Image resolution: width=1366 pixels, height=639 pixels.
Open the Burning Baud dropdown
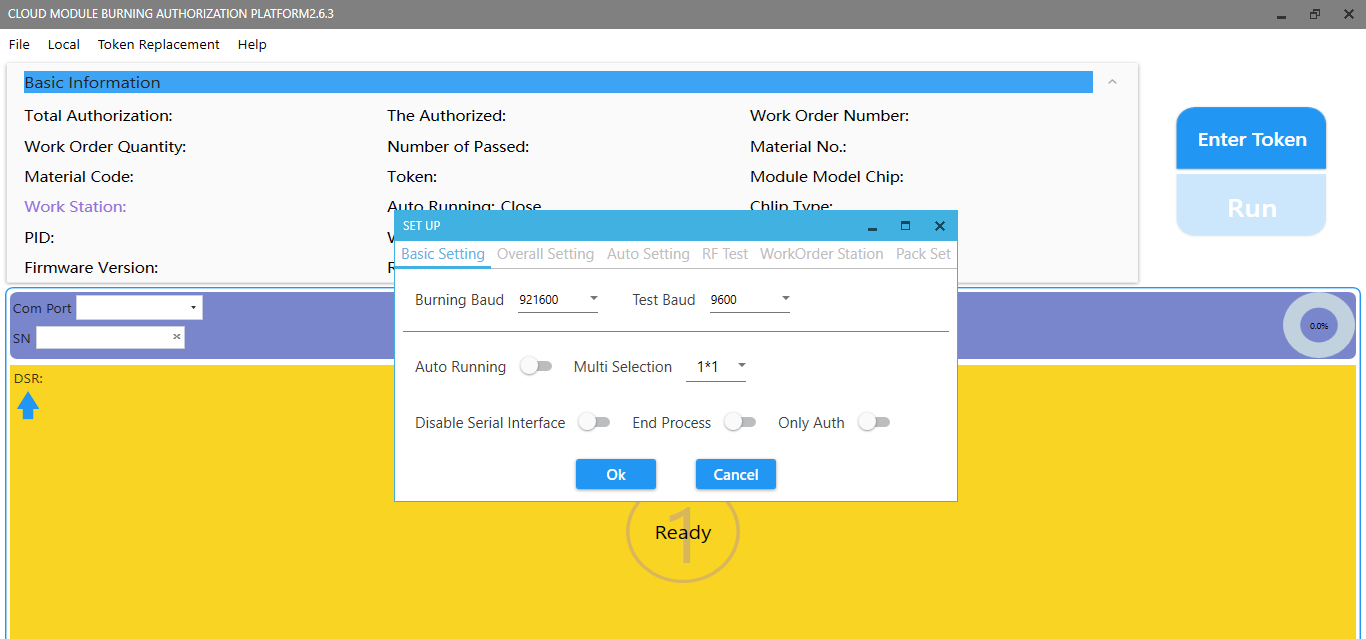(558, 299)
